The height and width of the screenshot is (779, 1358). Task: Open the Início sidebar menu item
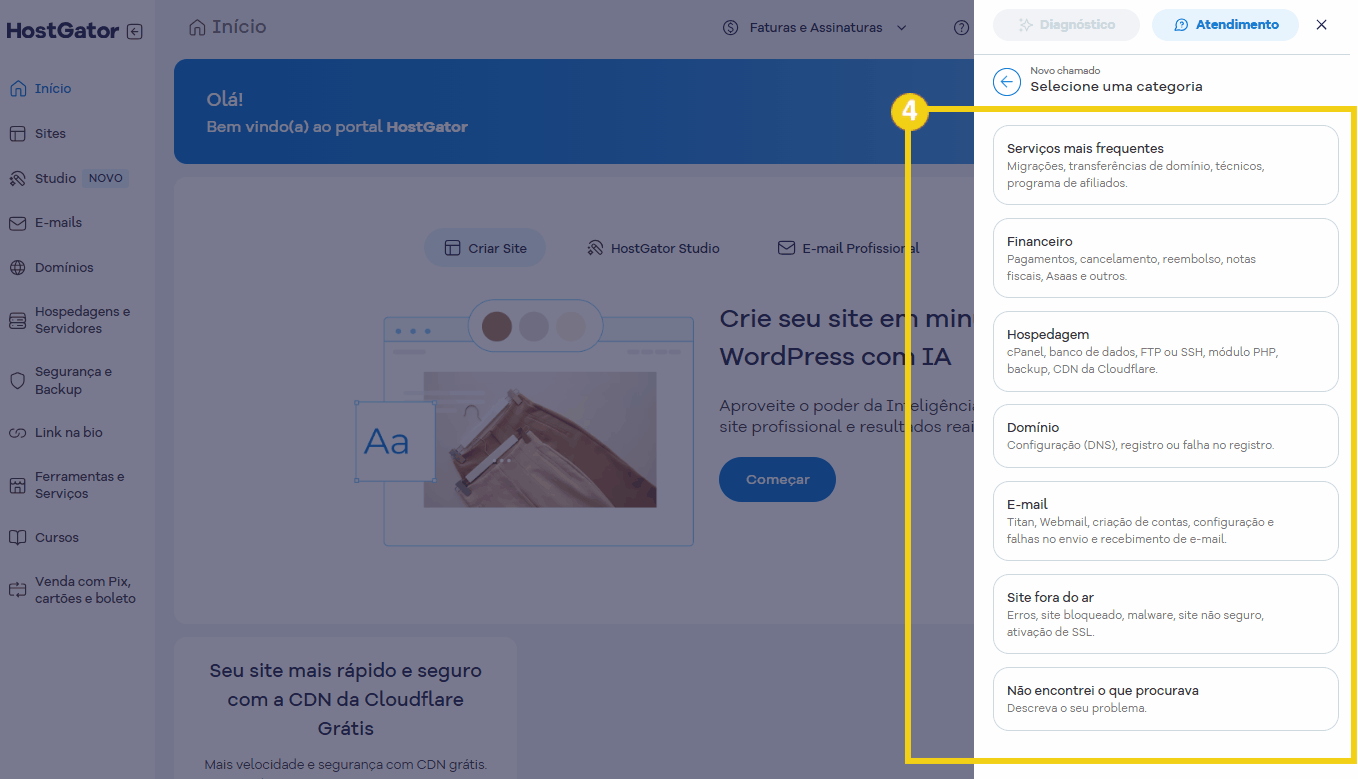tap(53, 88)
